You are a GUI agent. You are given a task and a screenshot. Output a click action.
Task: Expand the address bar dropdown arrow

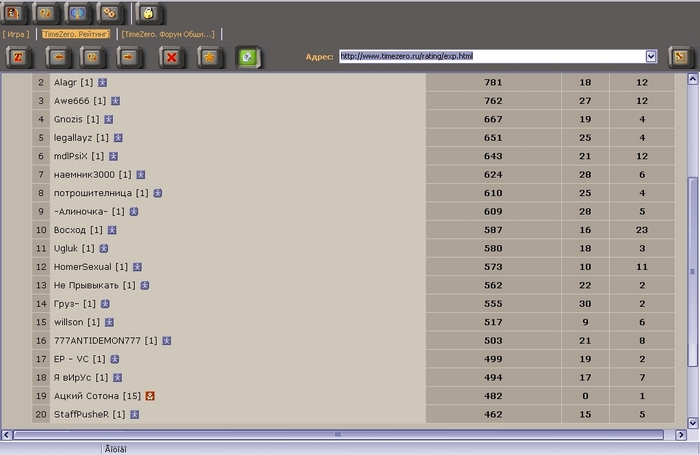click(x=651, y=56)
